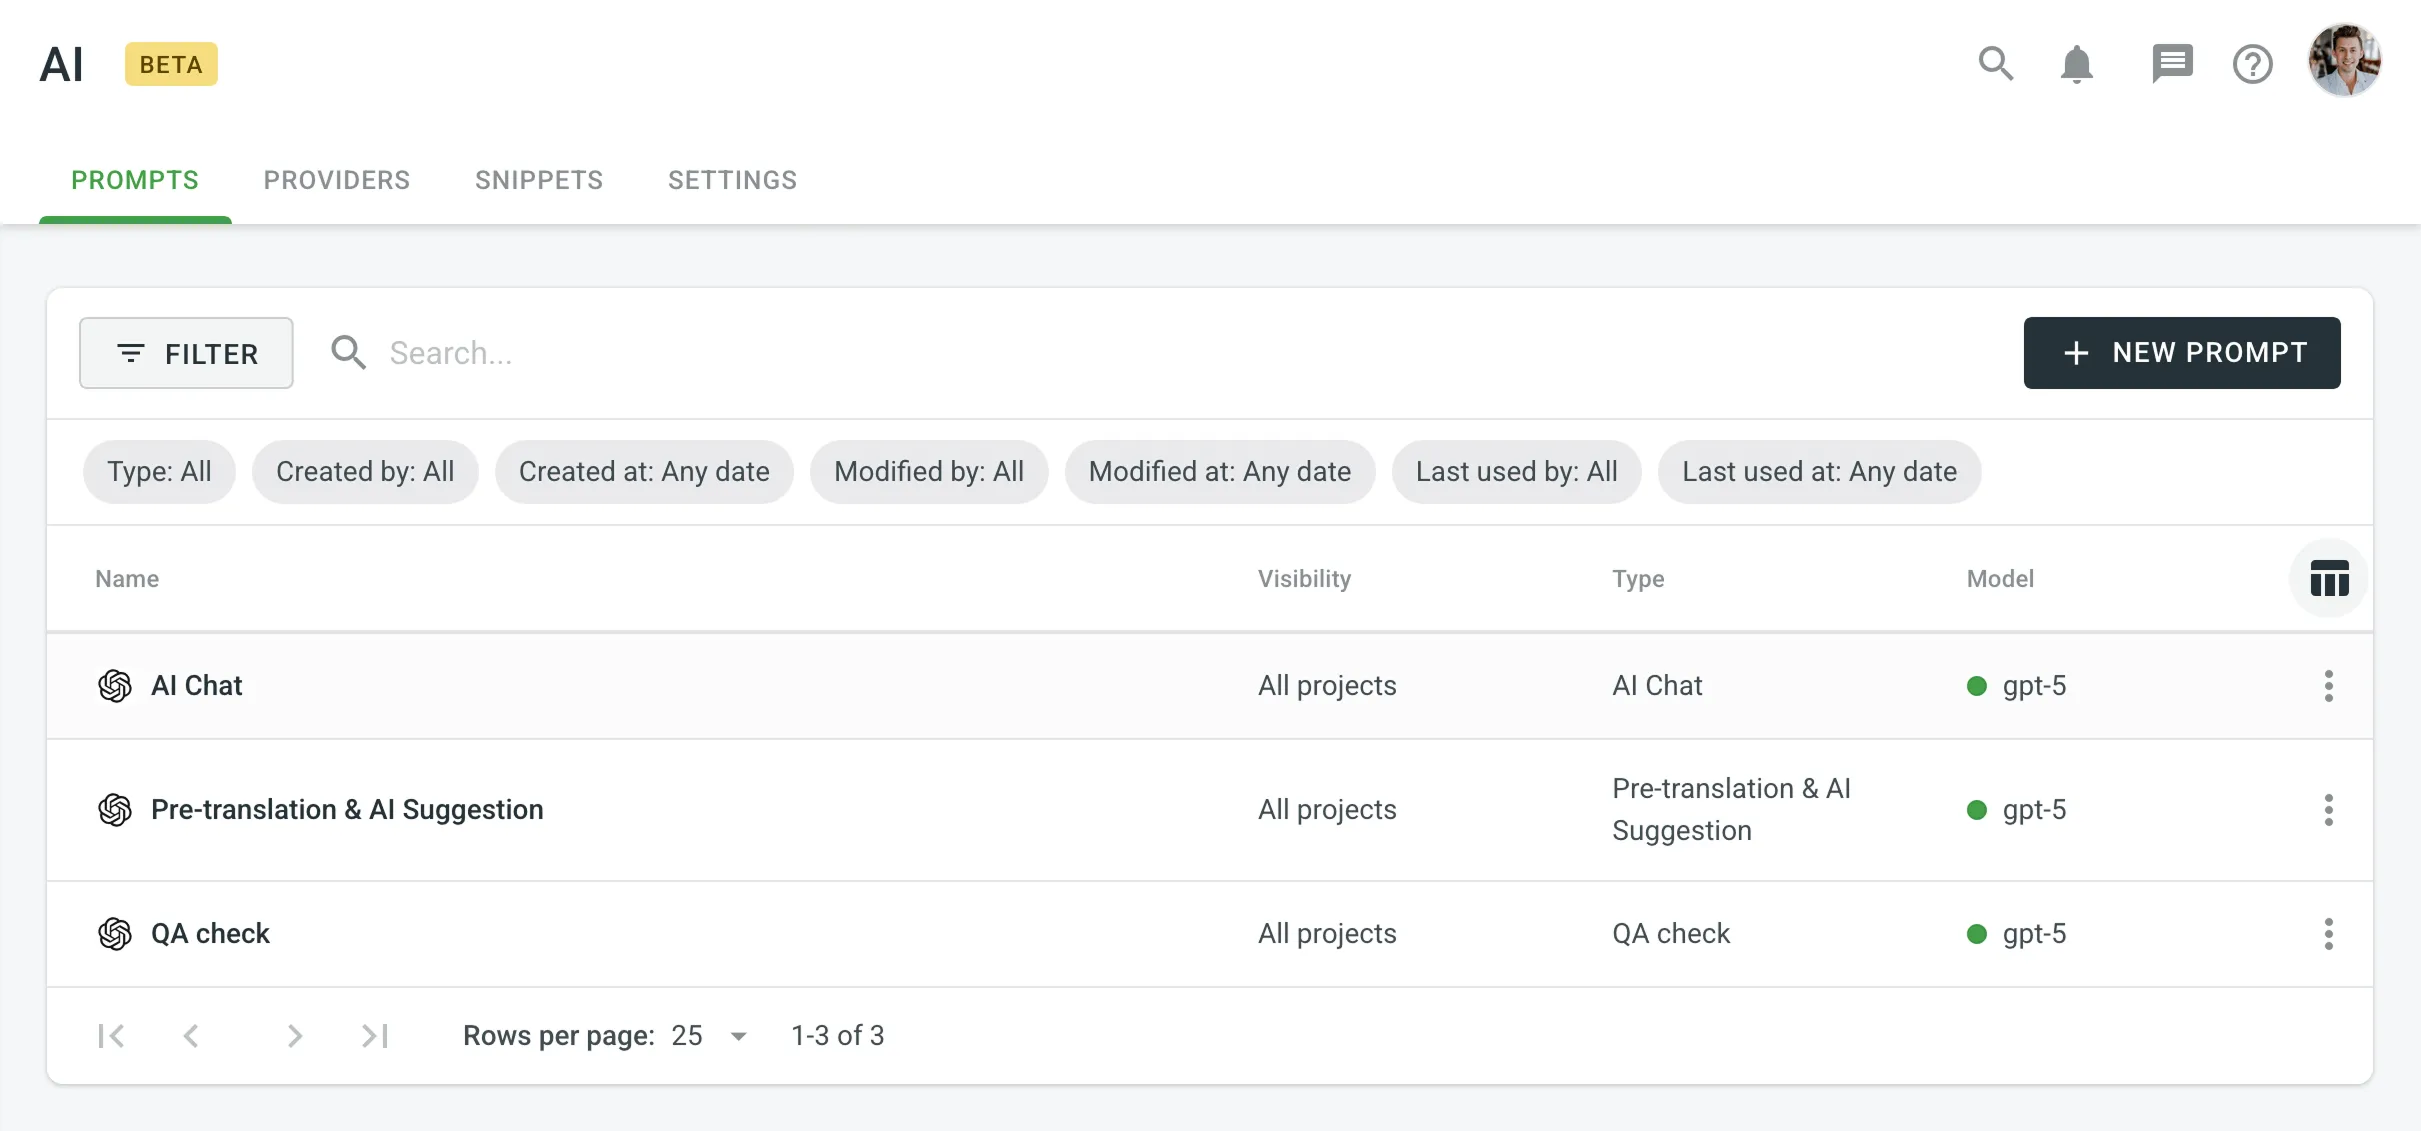
Task: Open the Type: All filter chip
Action: coord(159,472)
